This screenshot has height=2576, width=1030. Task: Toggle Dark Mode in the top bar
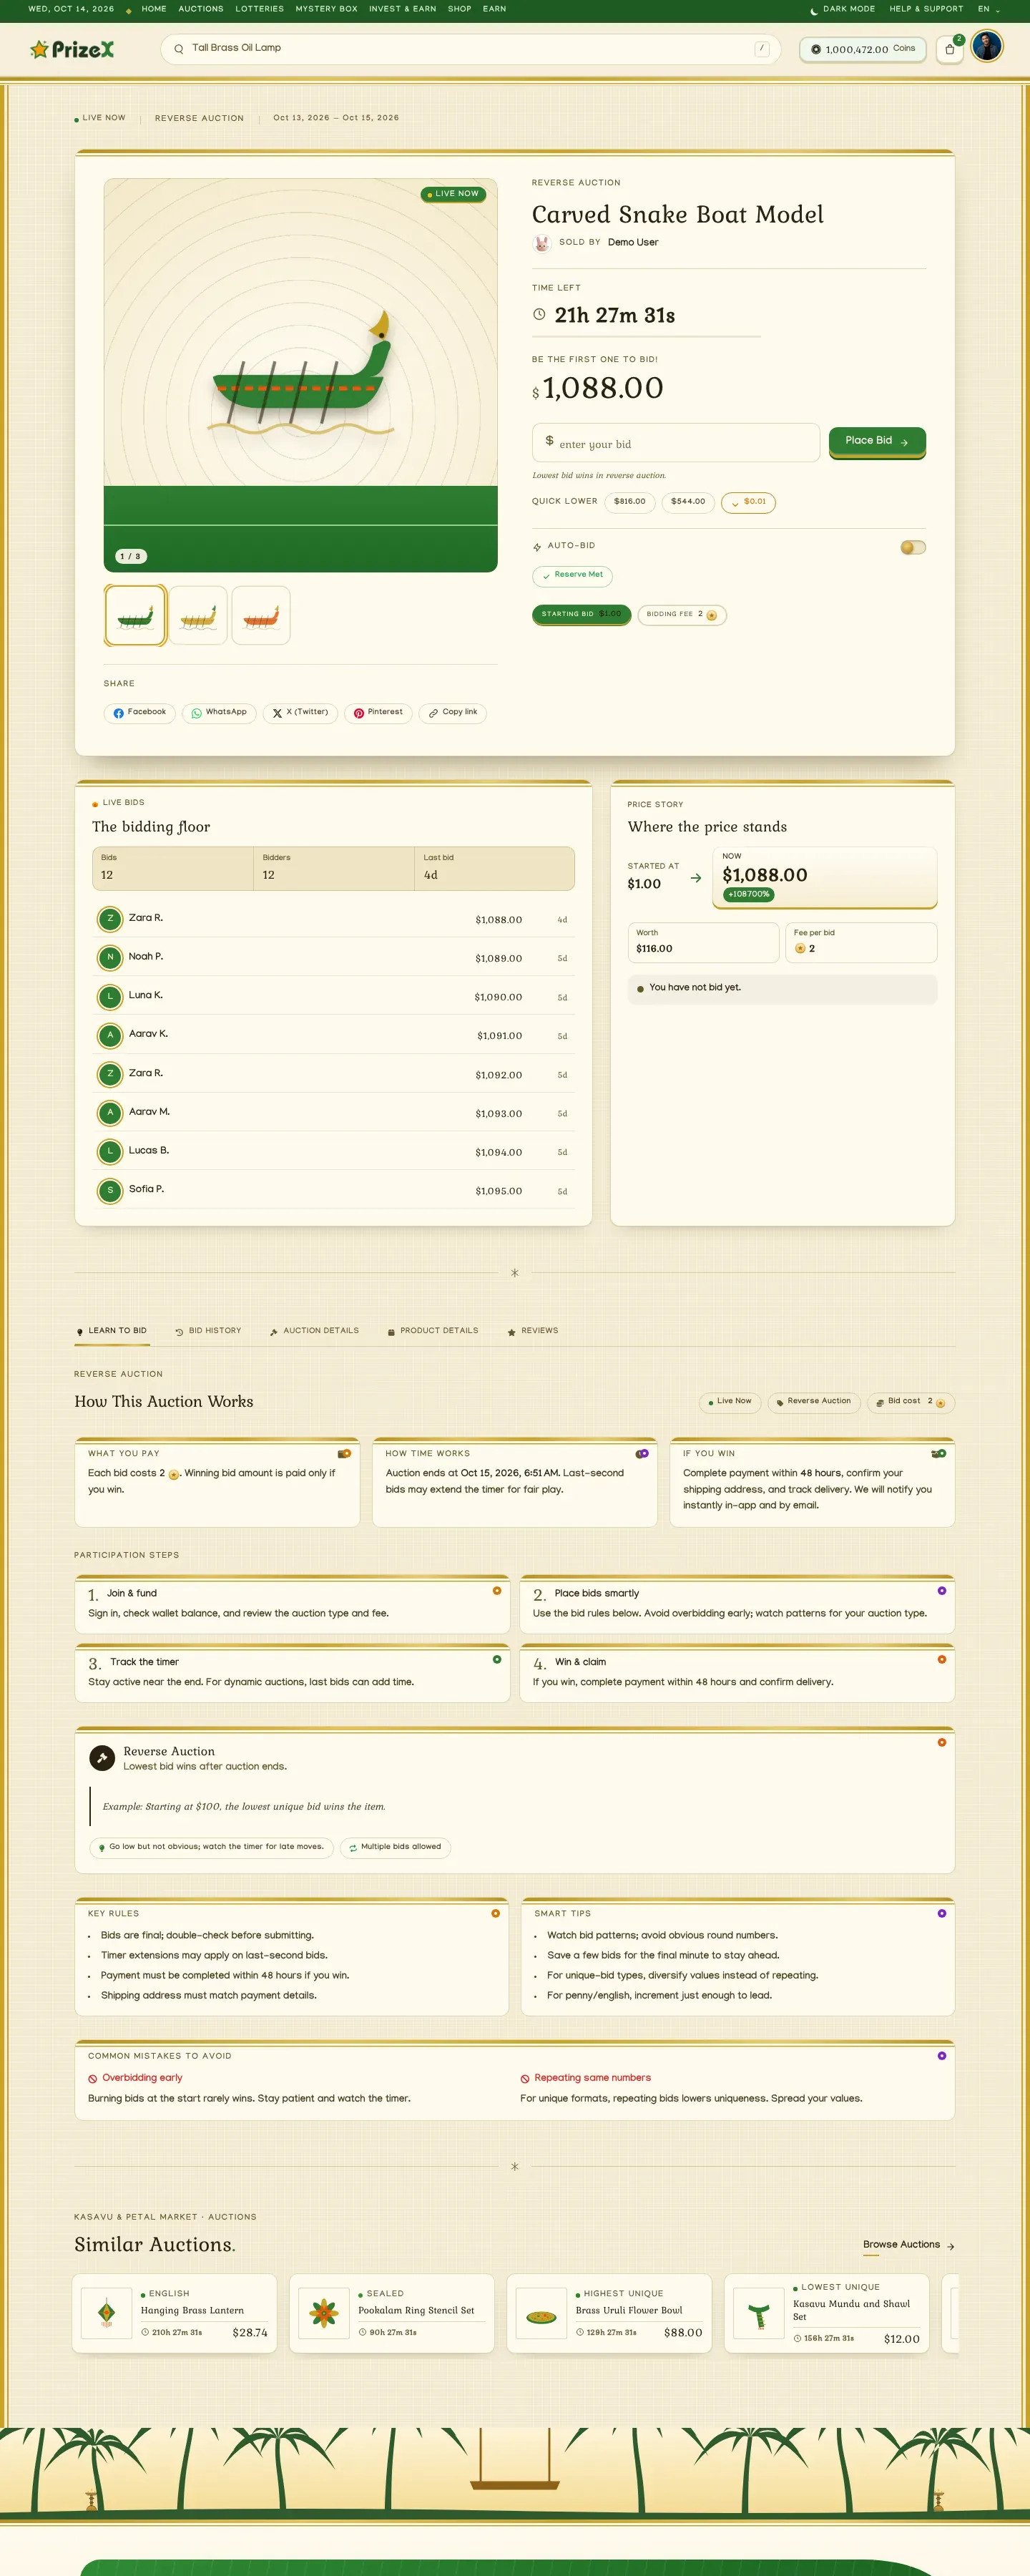(x=842, y=9)
